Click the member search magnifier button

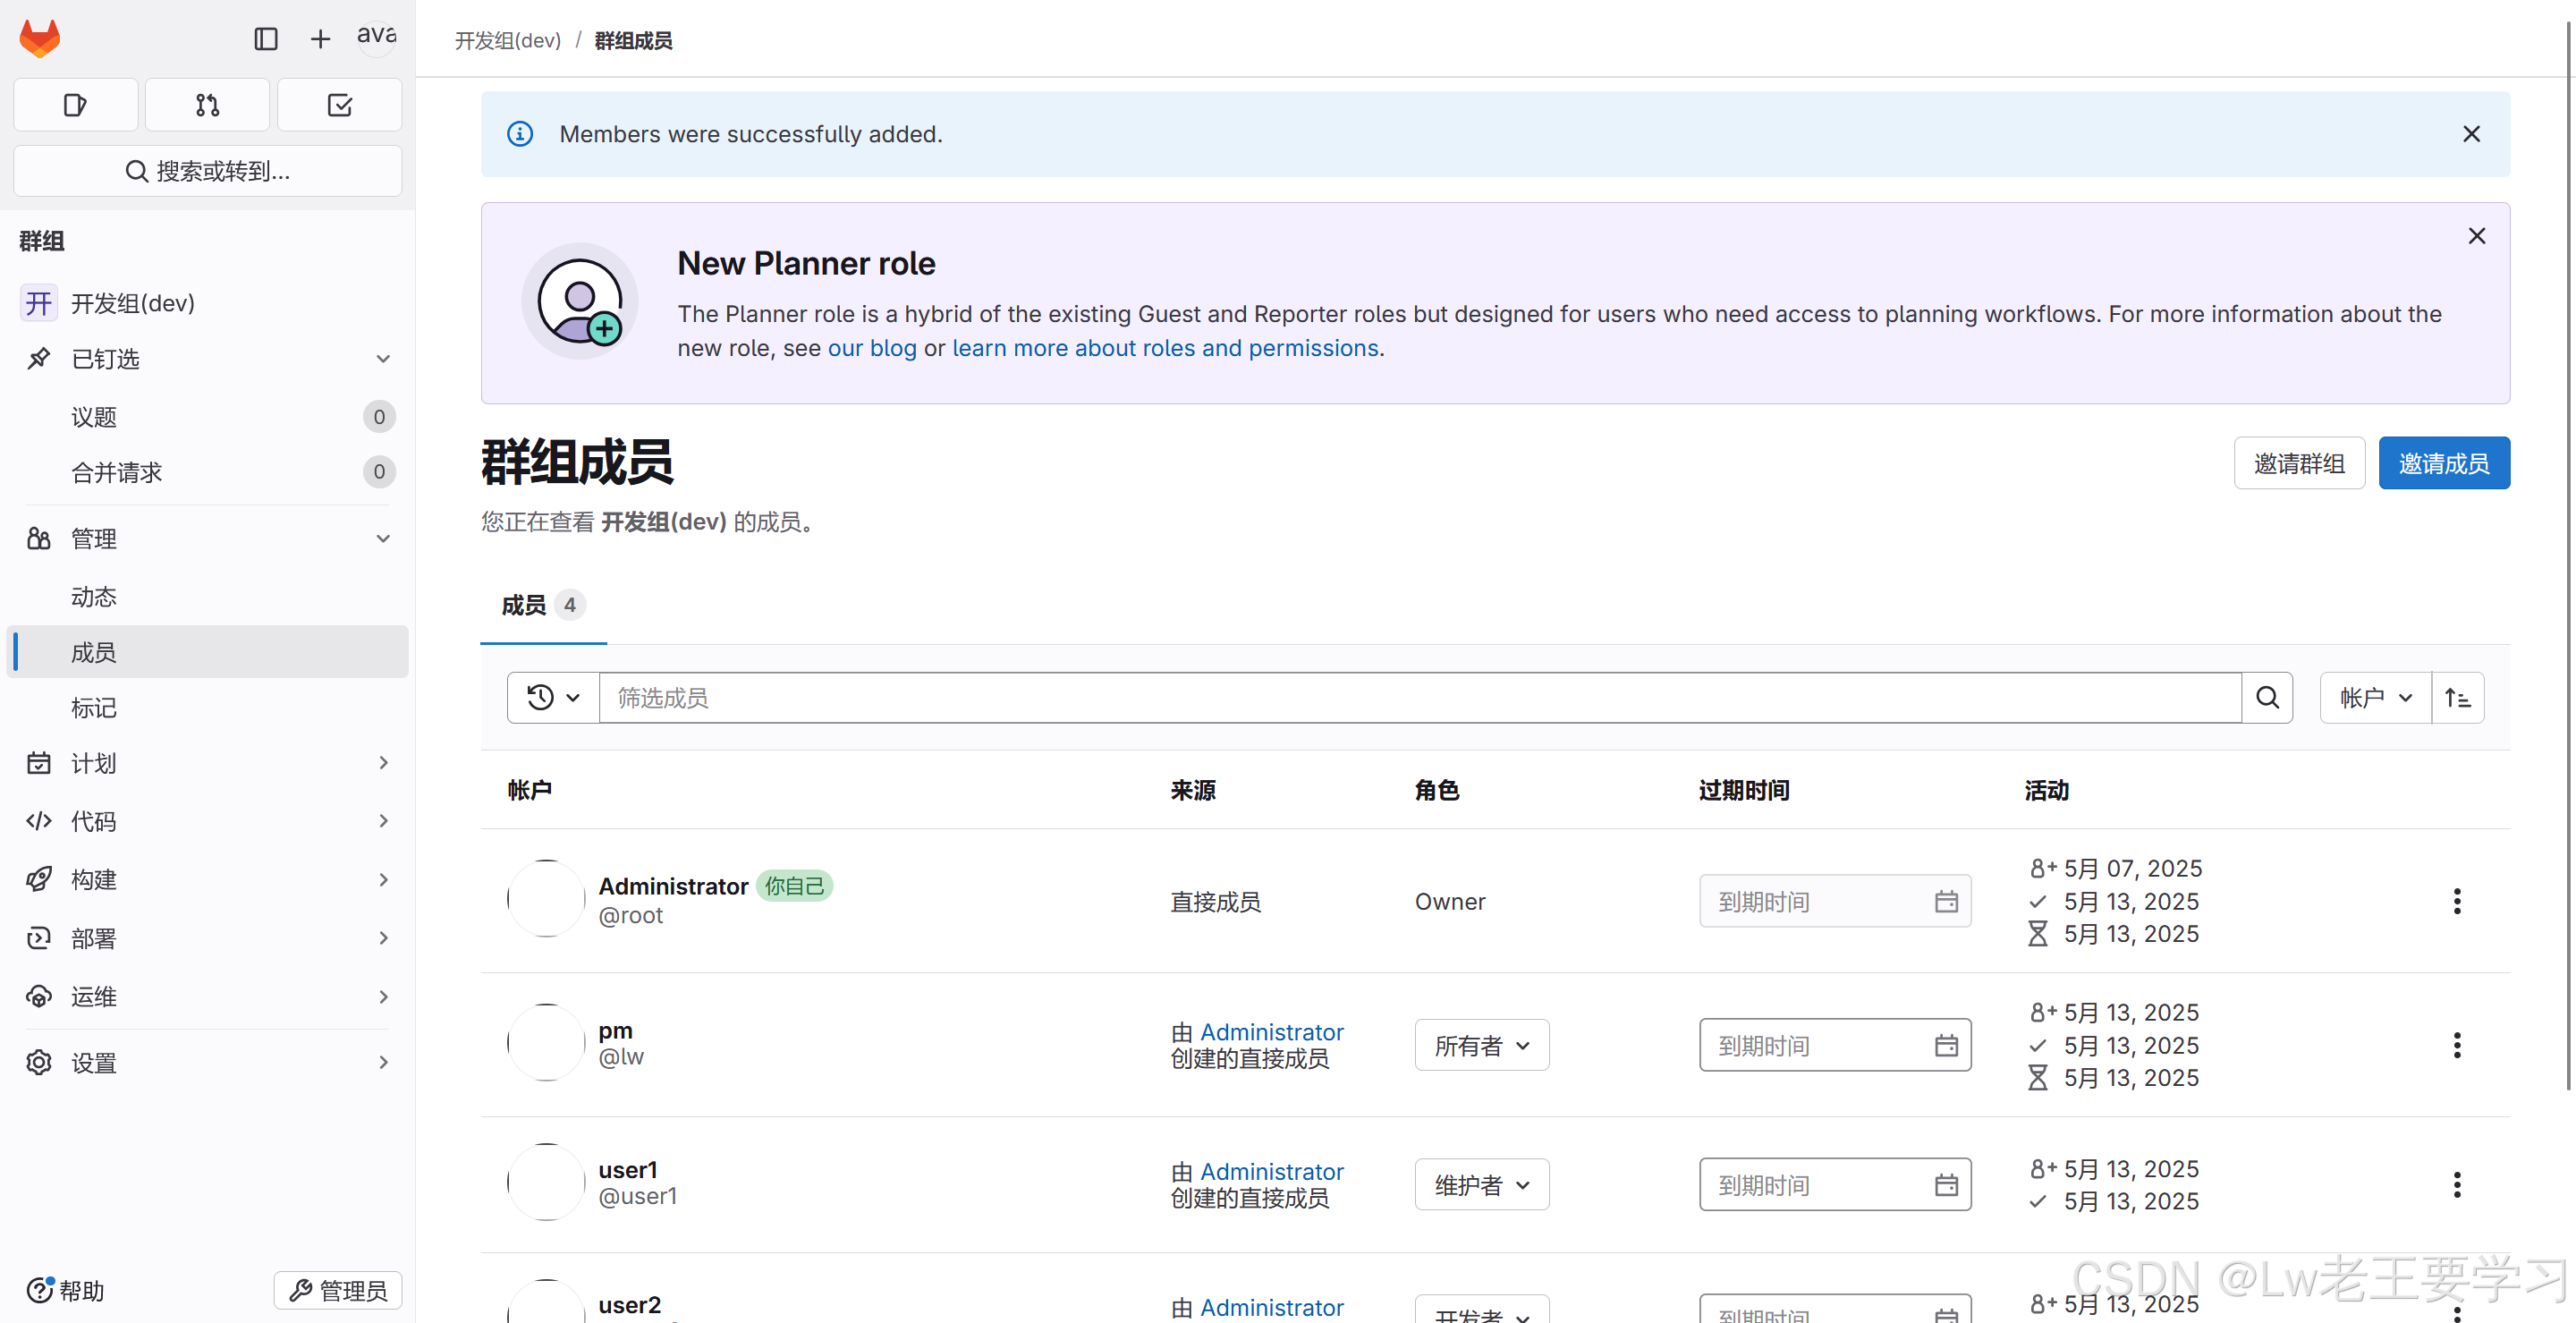(2267, 698)
